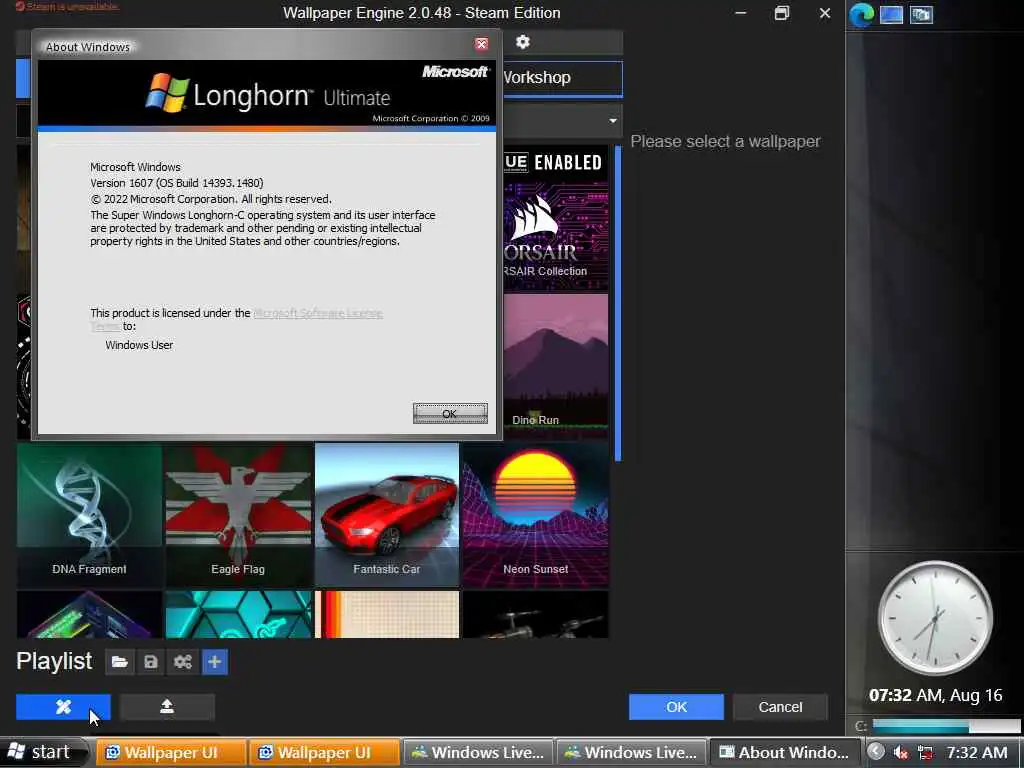Click the Playlist heading
Screen dimensions: 1024x768
point(54,661)
